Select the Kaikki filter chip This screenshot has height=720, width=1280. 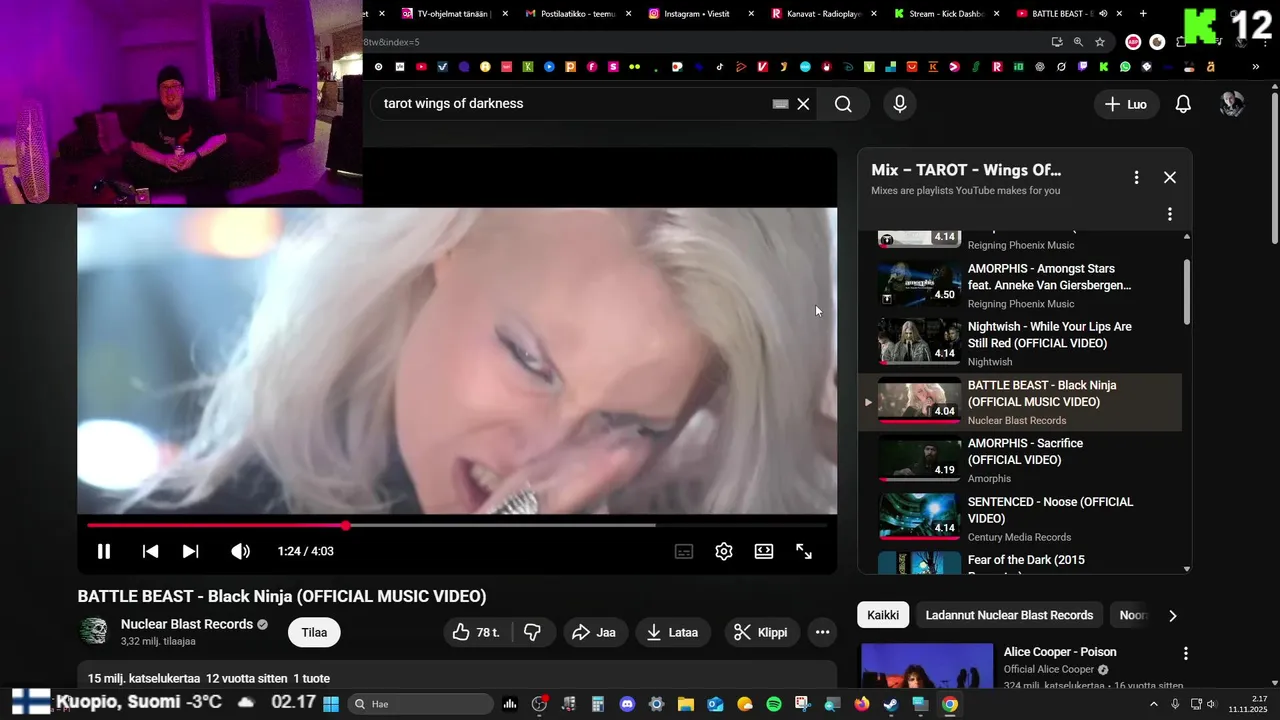[x=883, y=615]
